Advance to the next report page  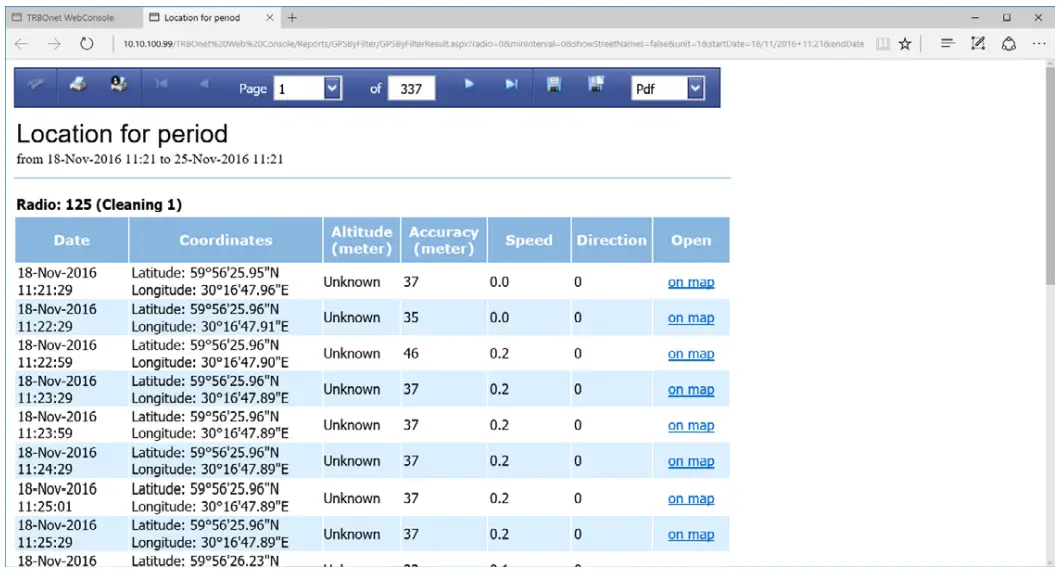click(470, 88)
